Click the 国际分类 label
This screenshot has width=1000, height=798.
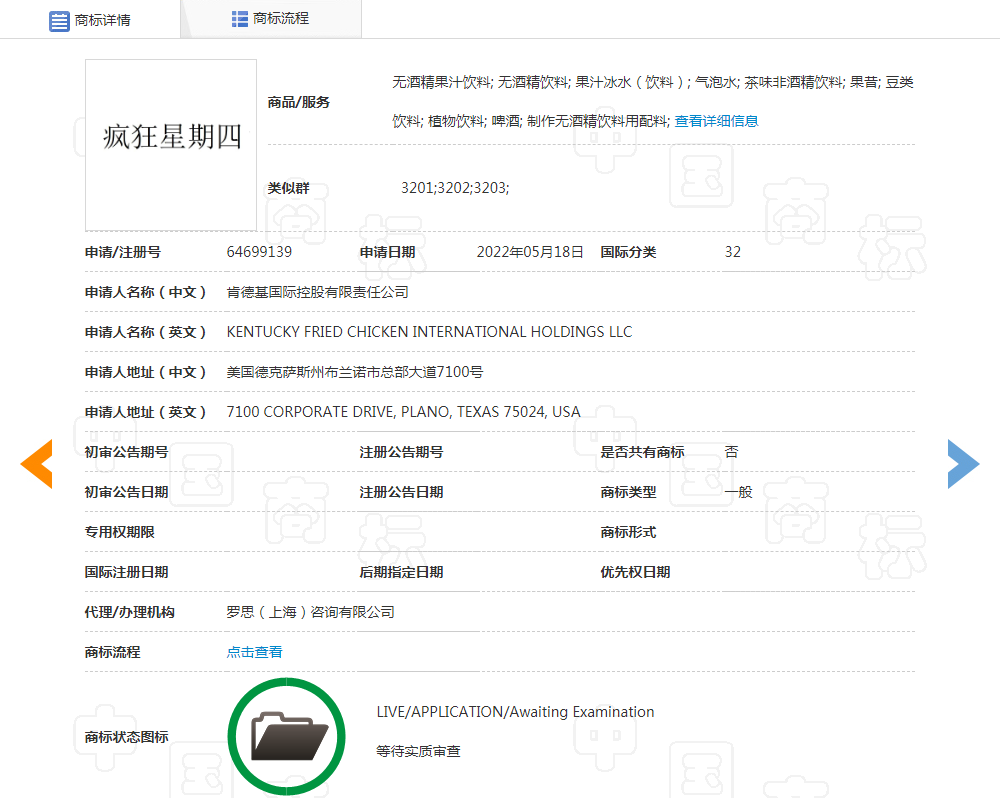coord(628,252)
